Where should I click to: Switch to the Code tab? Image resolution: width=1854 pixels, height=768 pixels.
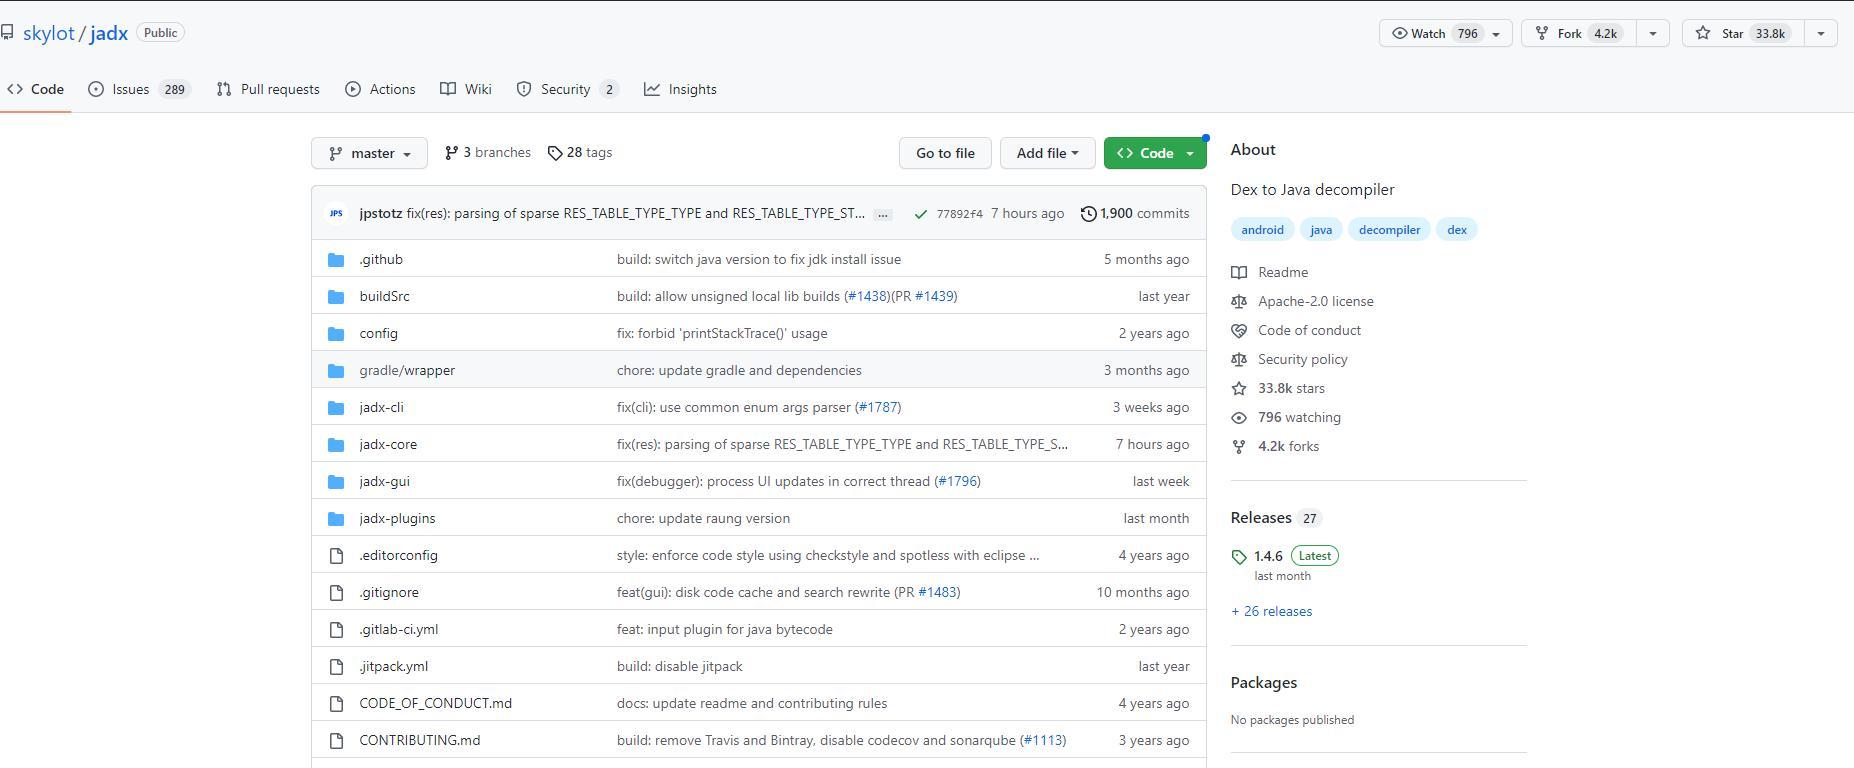point(35,89)
